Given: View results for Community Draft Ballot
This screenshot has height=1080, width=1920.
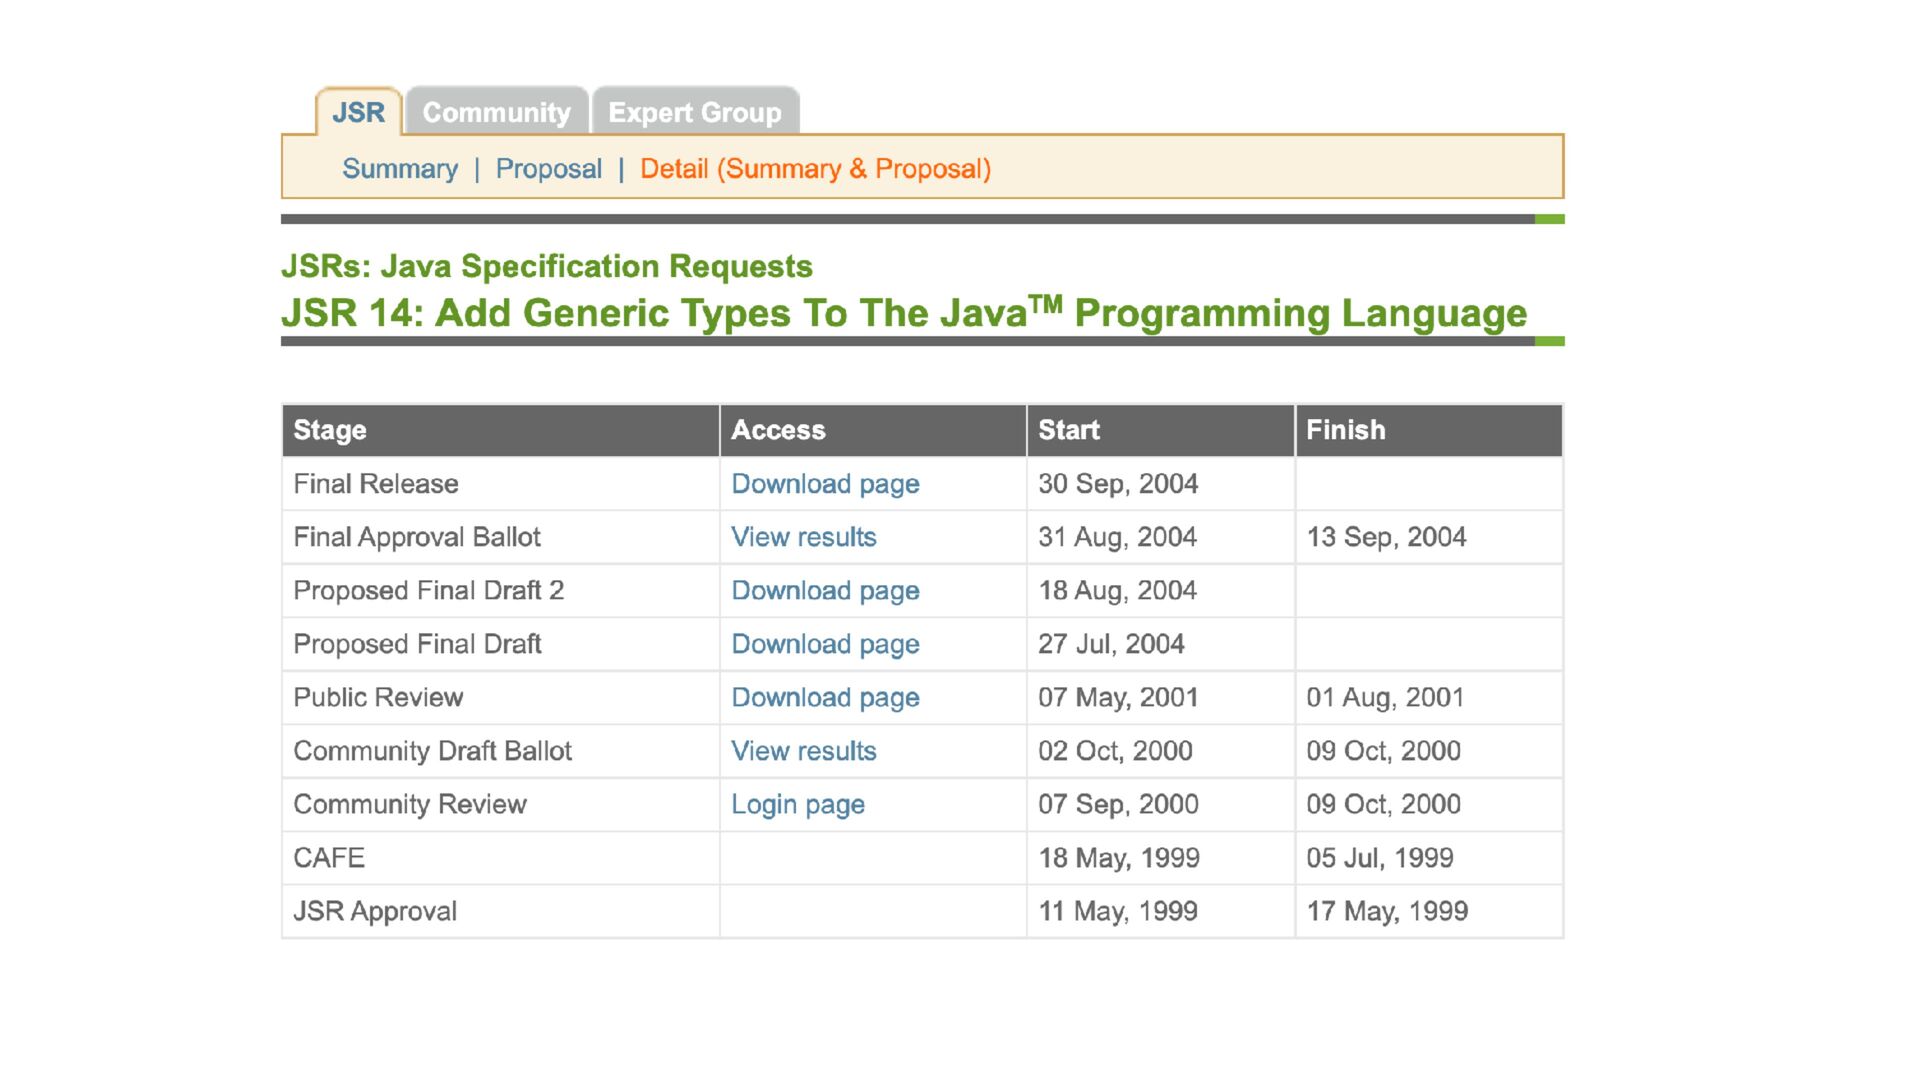Looking at the screenshot, I should pyautogui.click(x=803, y=751).
